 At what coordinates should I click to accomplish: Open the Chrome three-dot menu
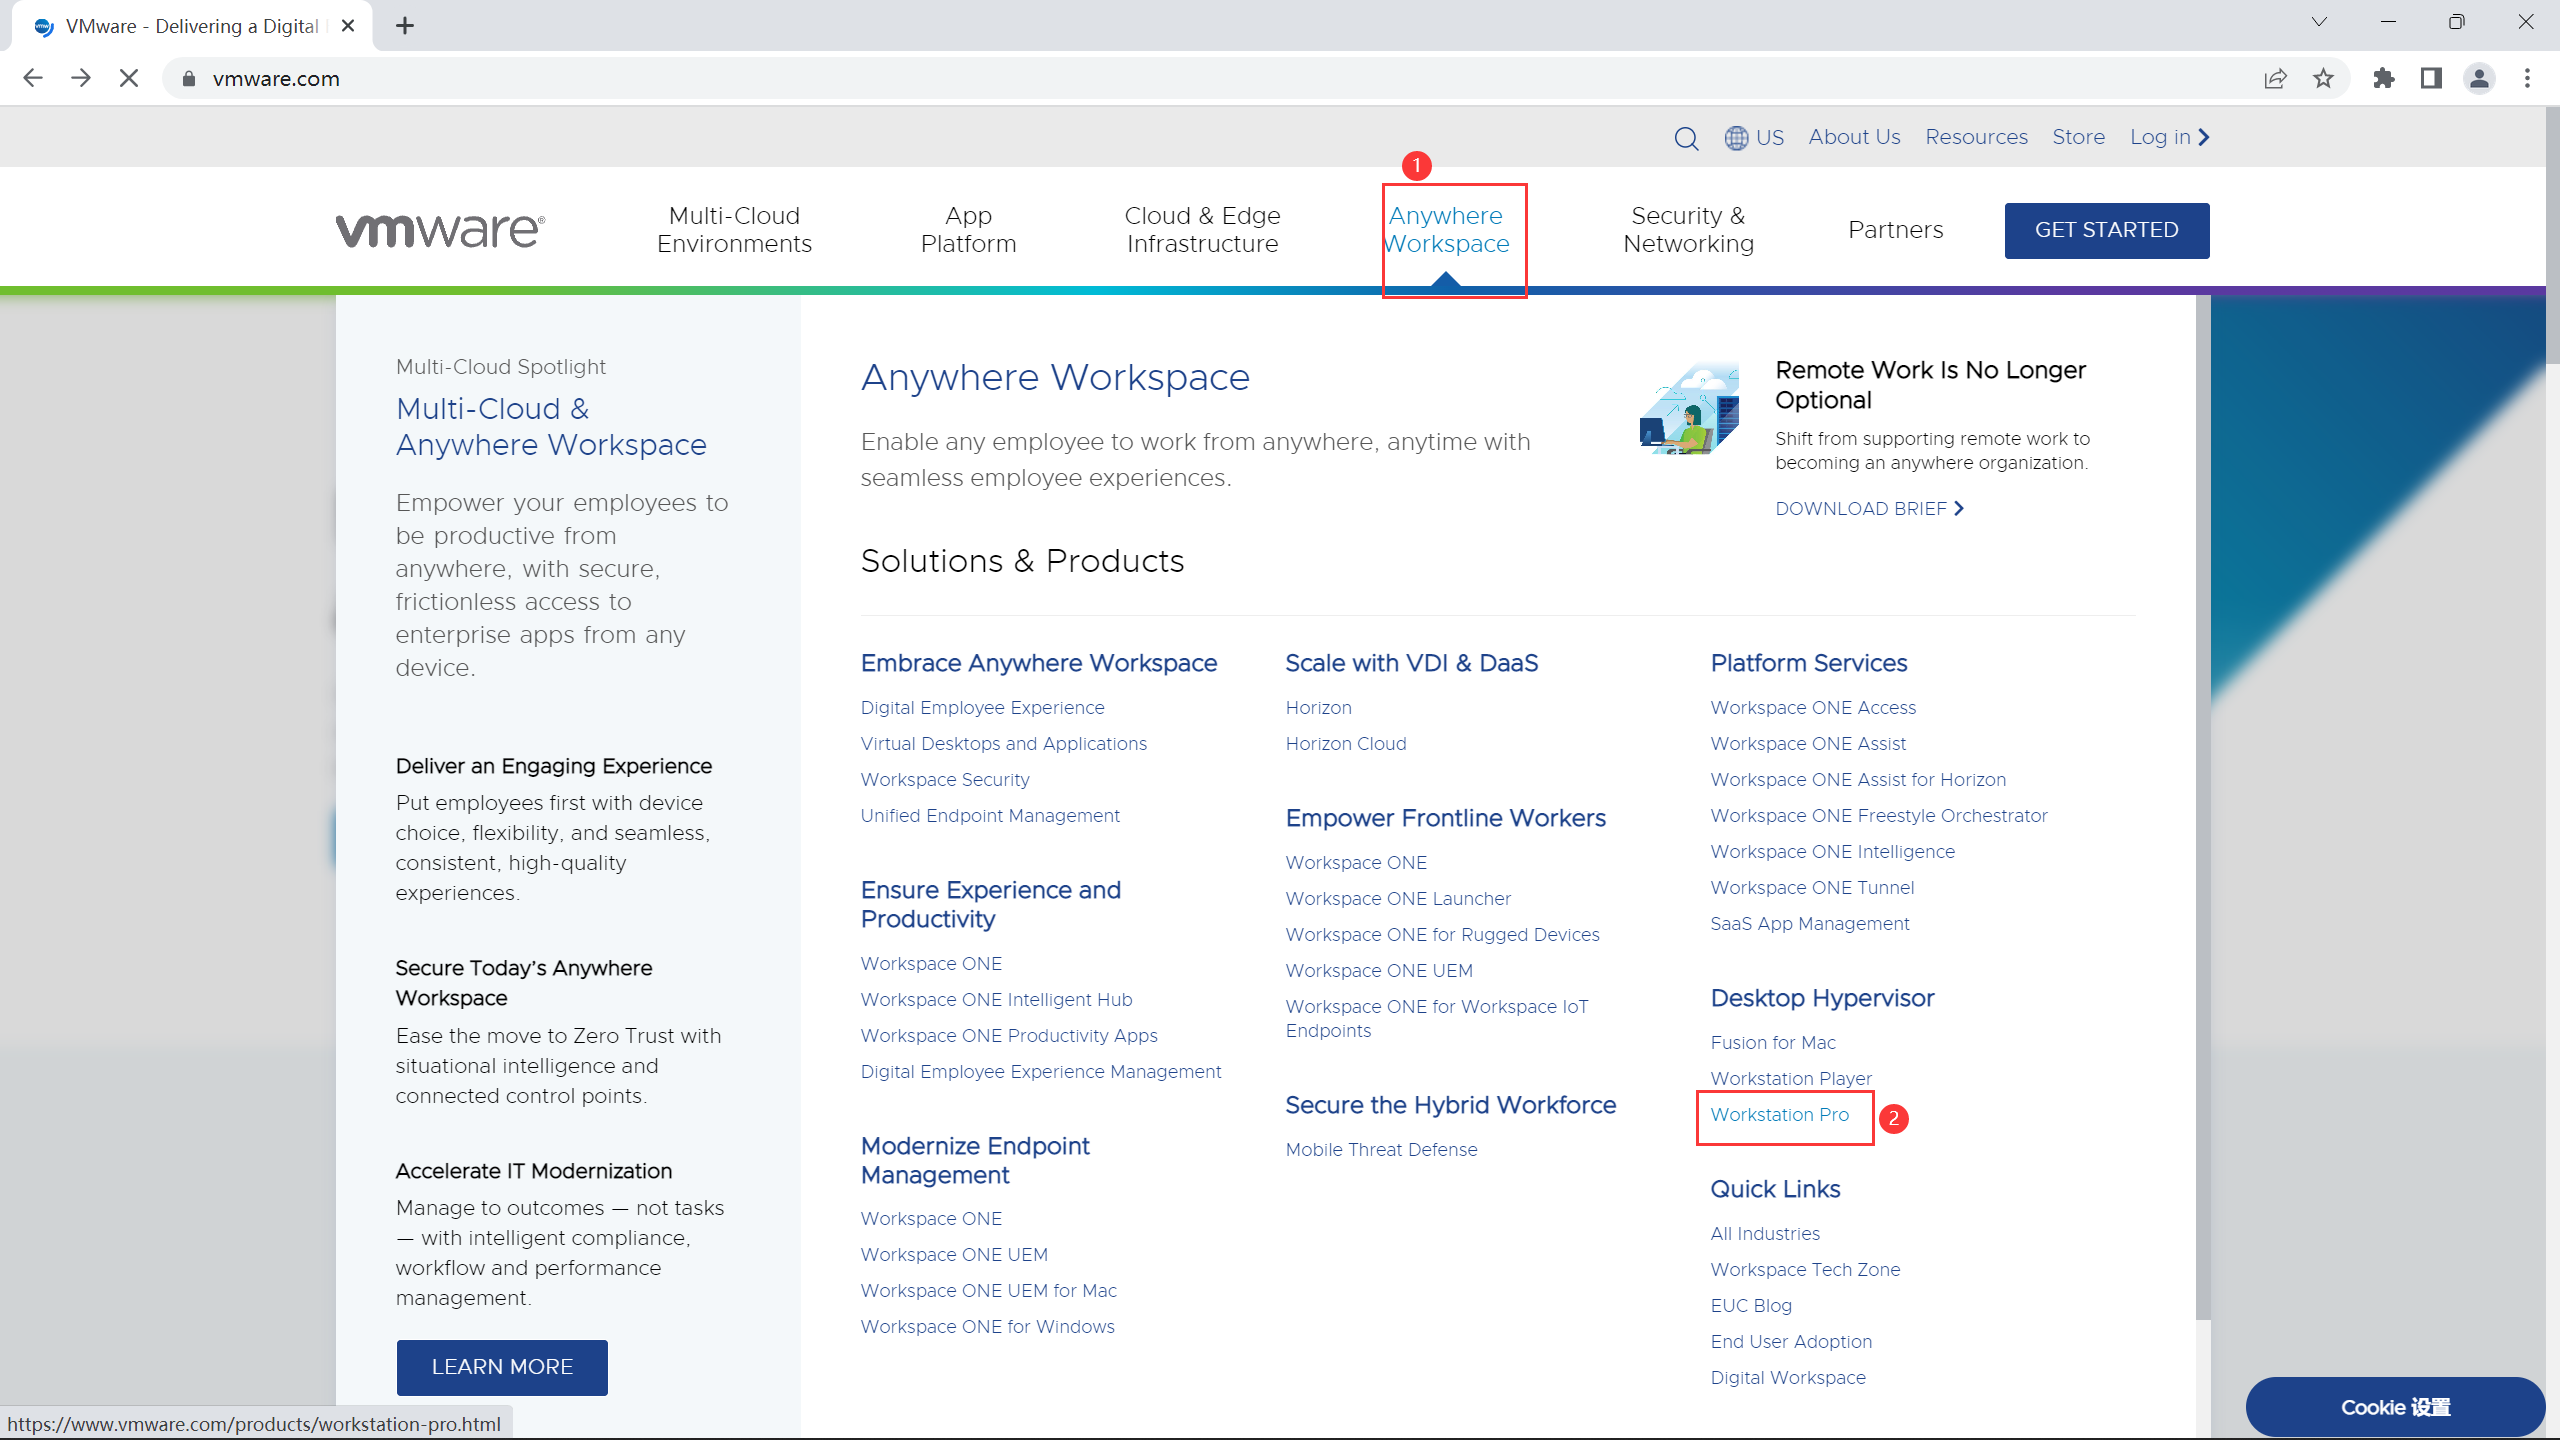(x=2527, y=78)
